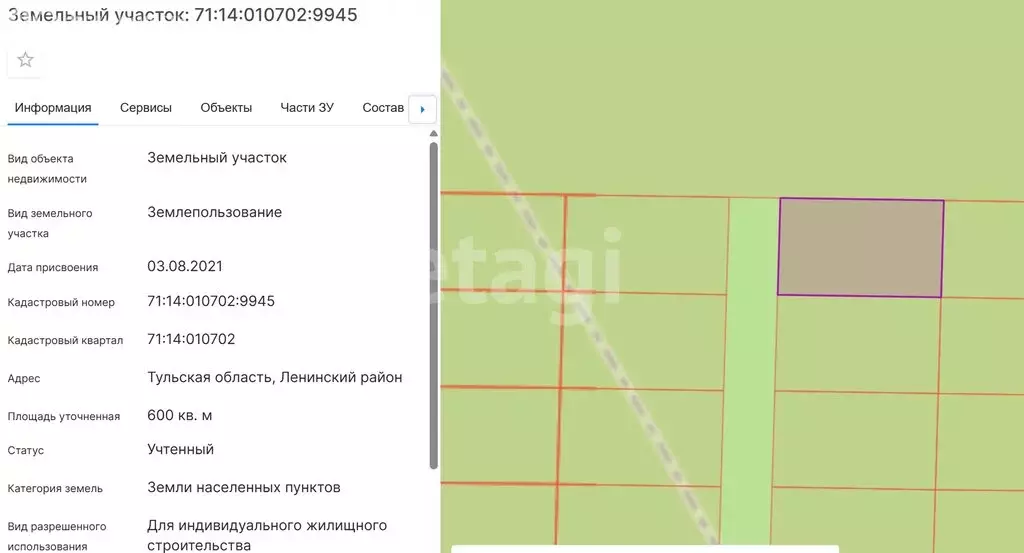Screen dimensions: 1024x553
Task: Open the Части ЗУ tab
Action: [307, 108]
